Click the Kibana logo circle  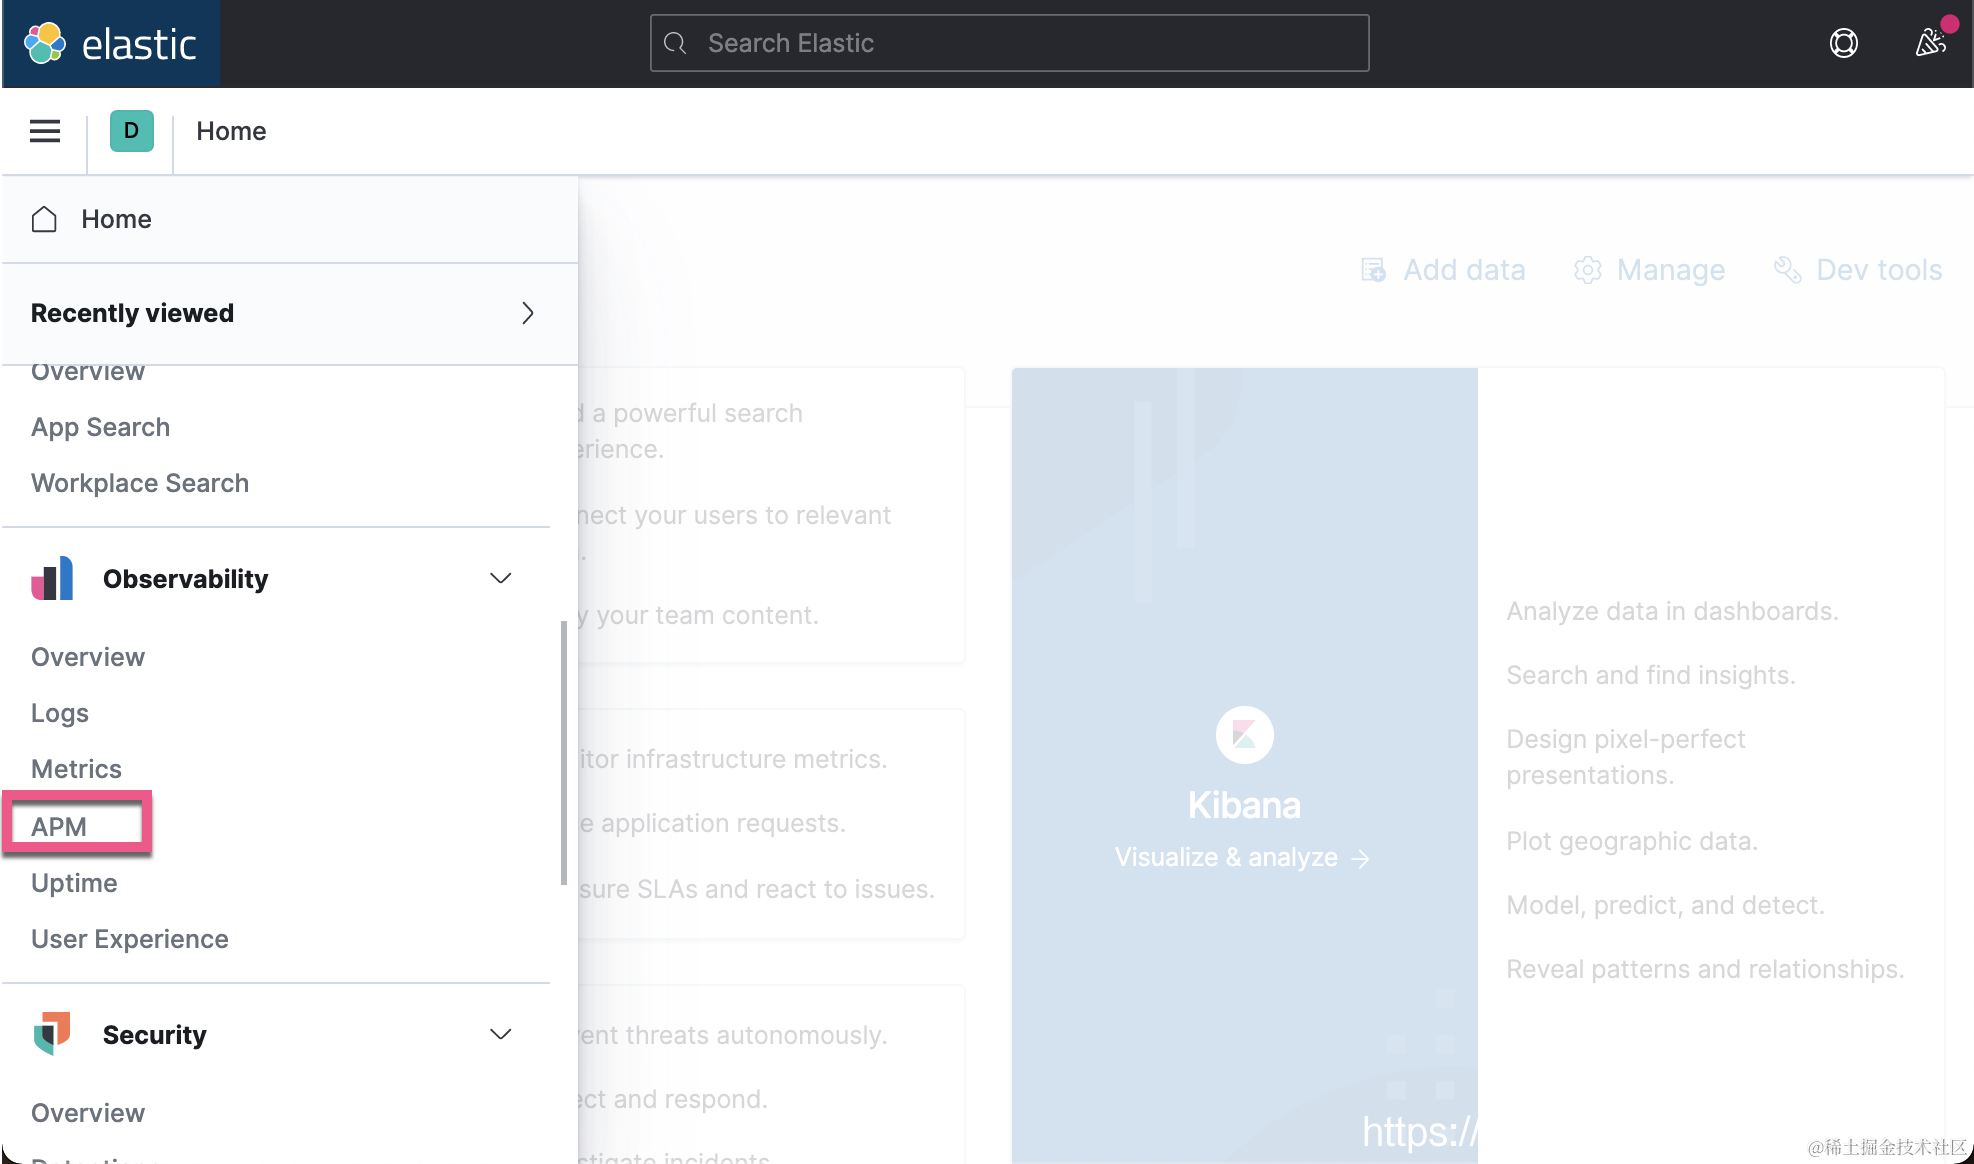(1244, 735)
